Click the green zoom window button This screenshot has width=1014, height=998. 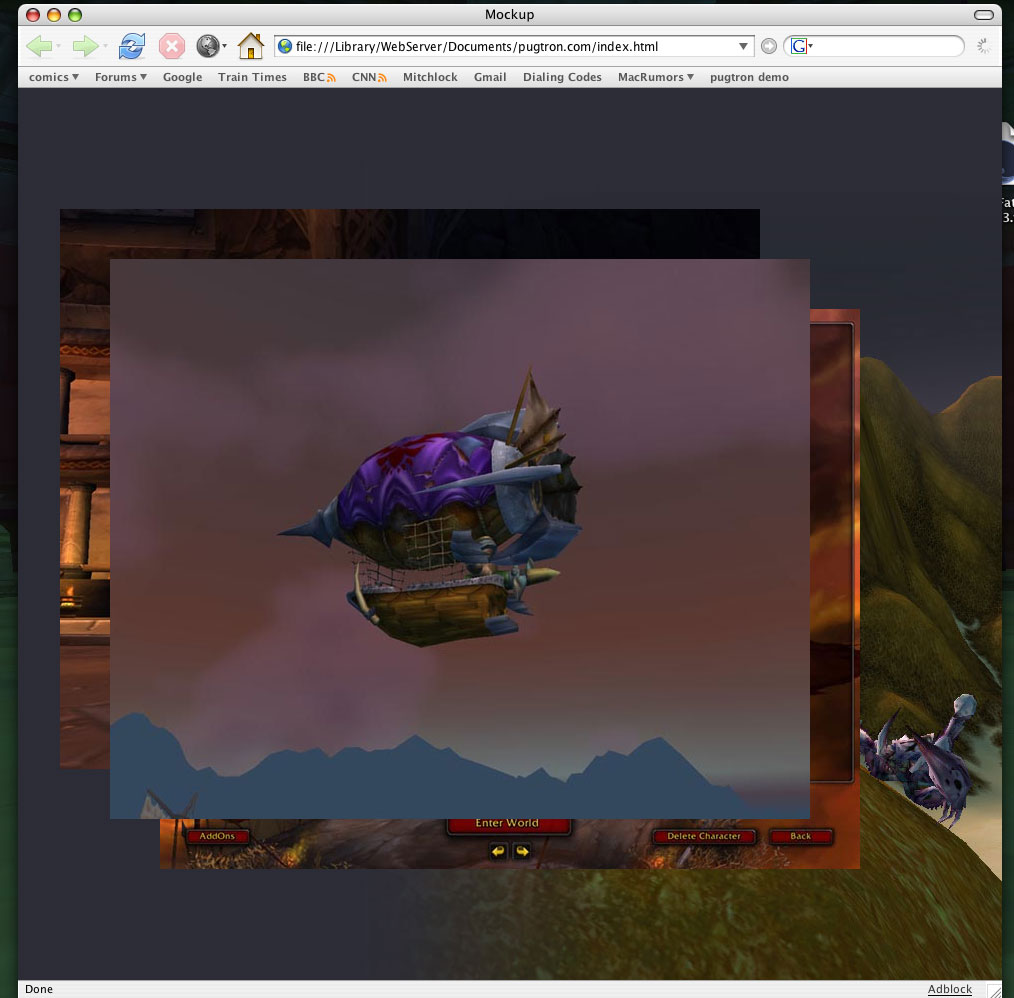75,15
